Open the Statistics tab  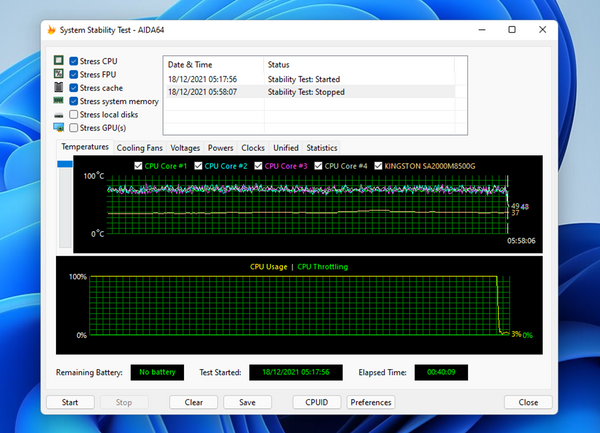pos(322,148)
